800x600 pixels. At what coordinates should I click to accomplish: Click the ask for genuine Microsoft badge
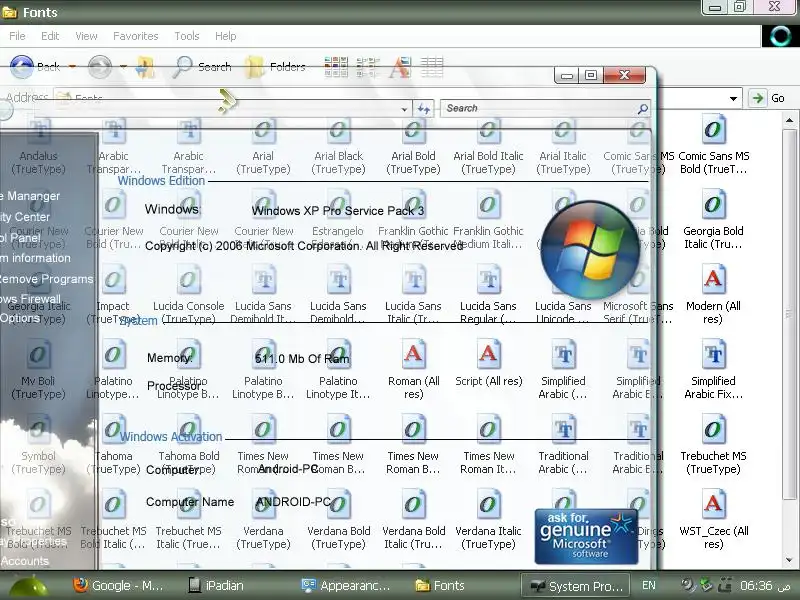click(586, 536)
